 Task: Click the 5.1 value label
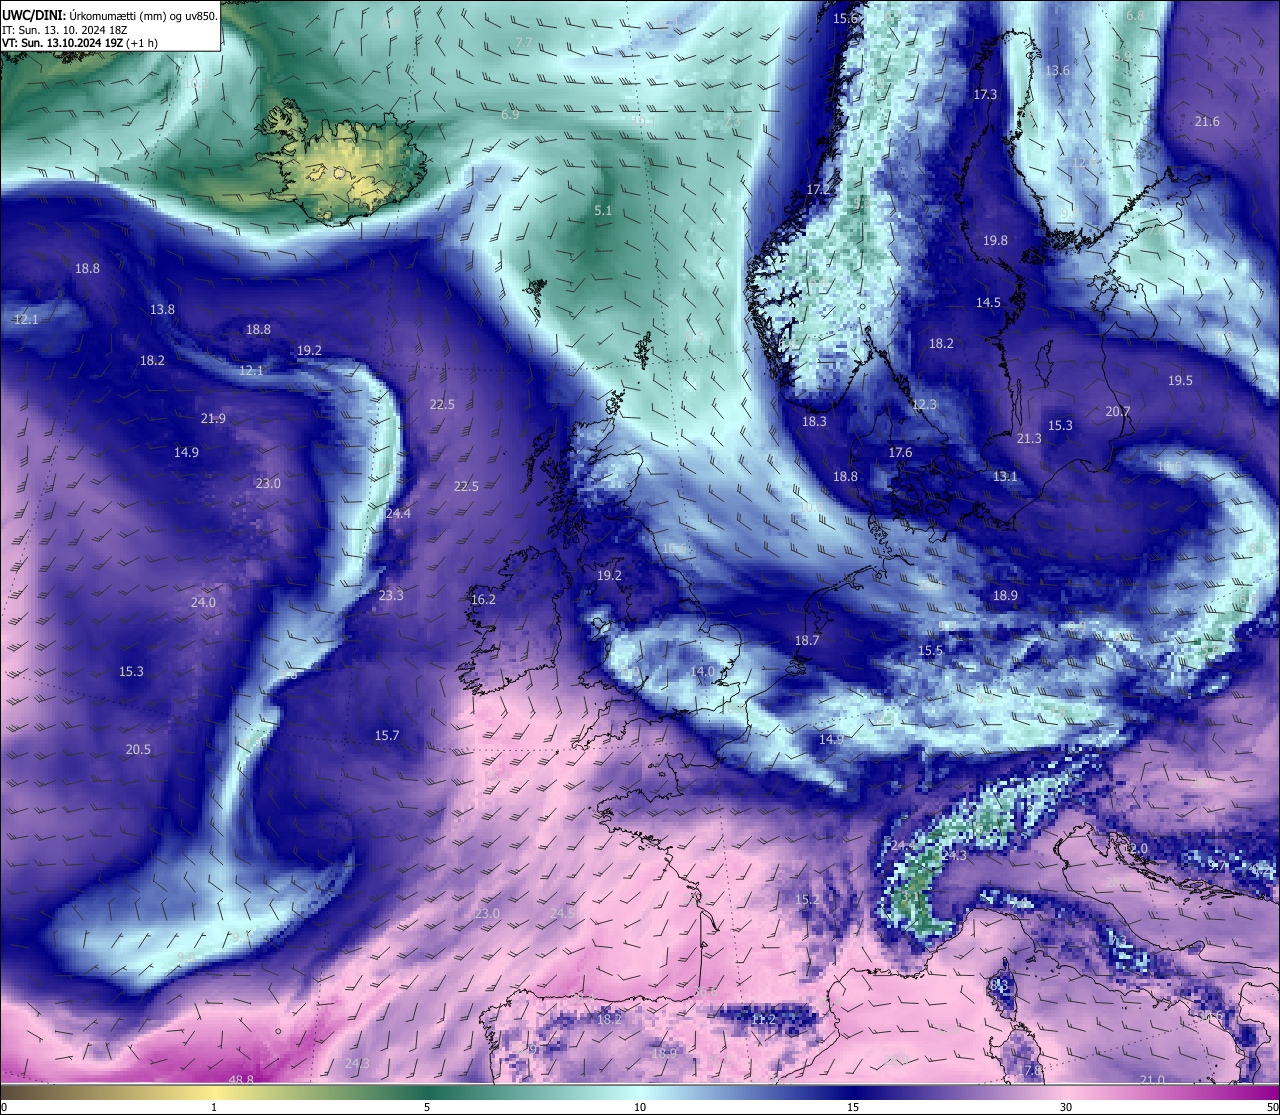pos(603,211)
